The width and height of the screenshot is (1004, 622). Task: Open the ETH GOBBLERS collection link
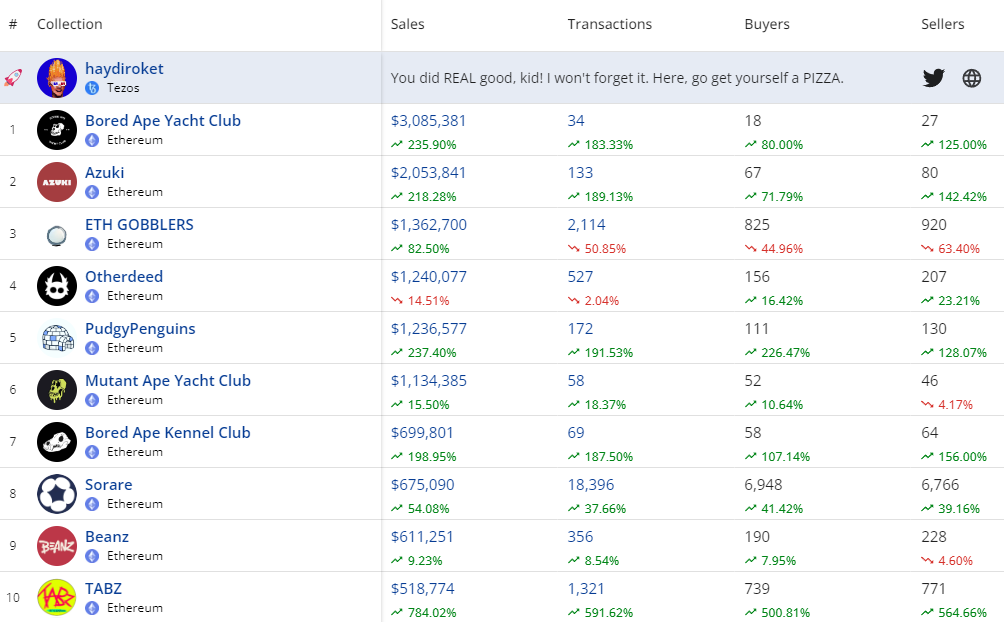(139, 225)
